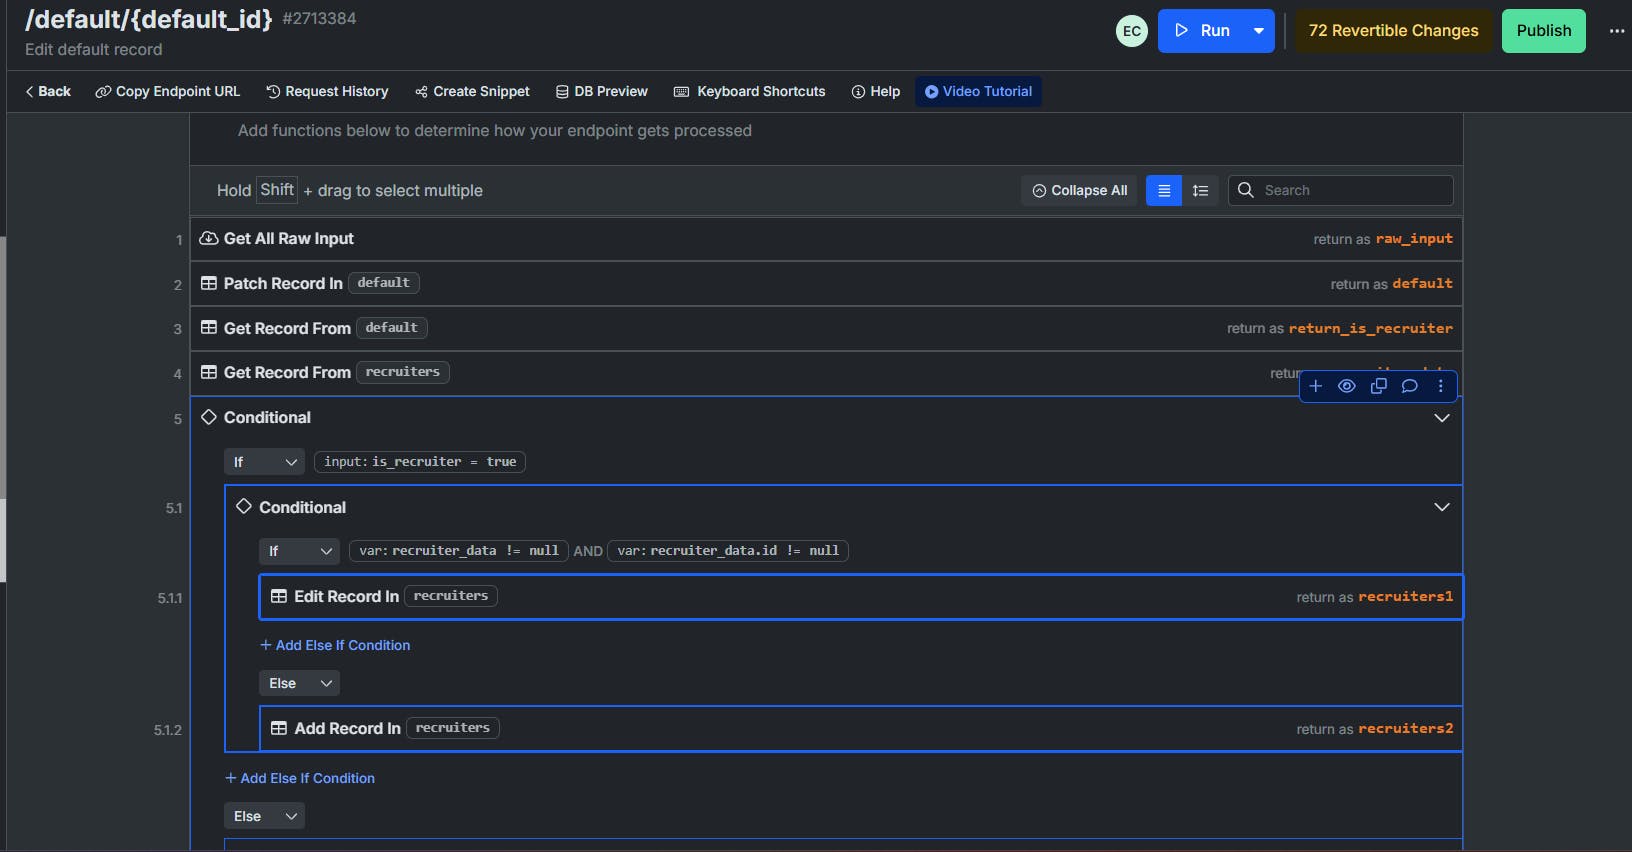
Task: Click Create Snippet
Action: (472, 91)
